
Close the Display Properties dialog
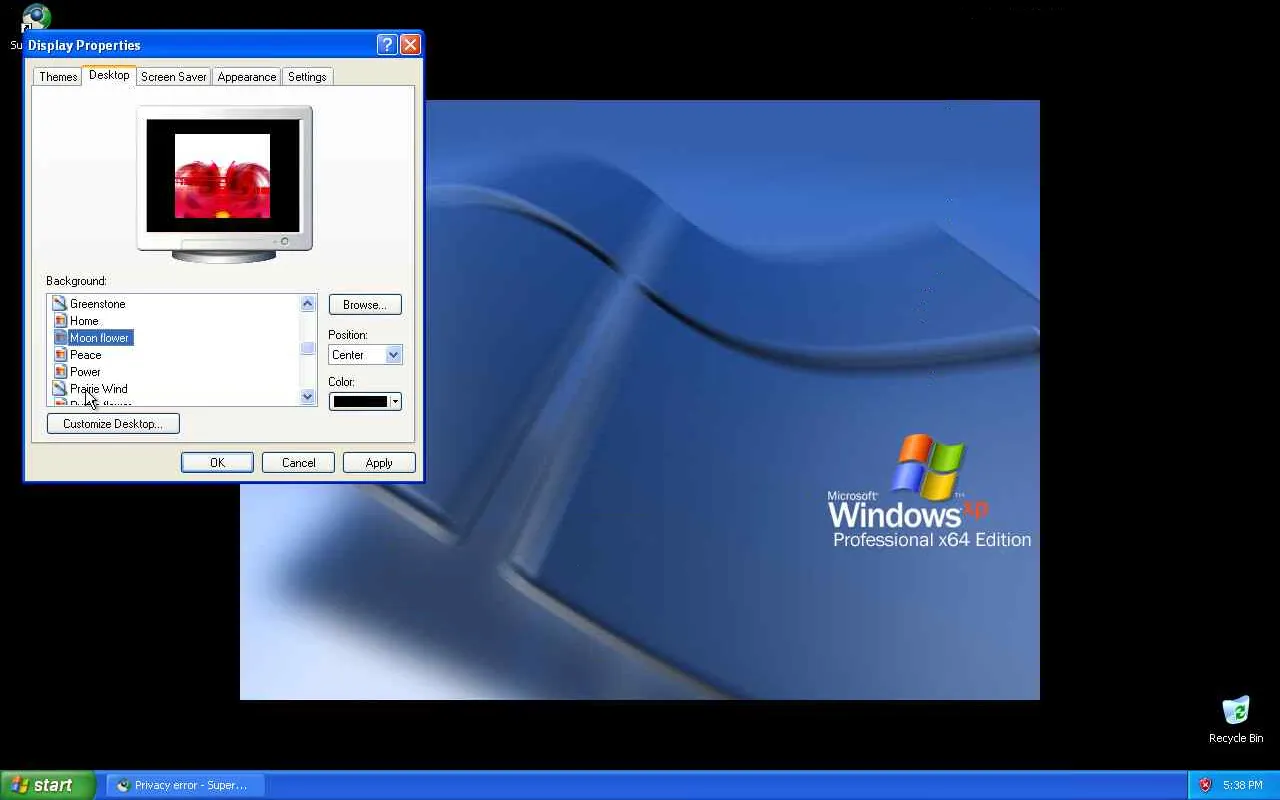[410, 45]
